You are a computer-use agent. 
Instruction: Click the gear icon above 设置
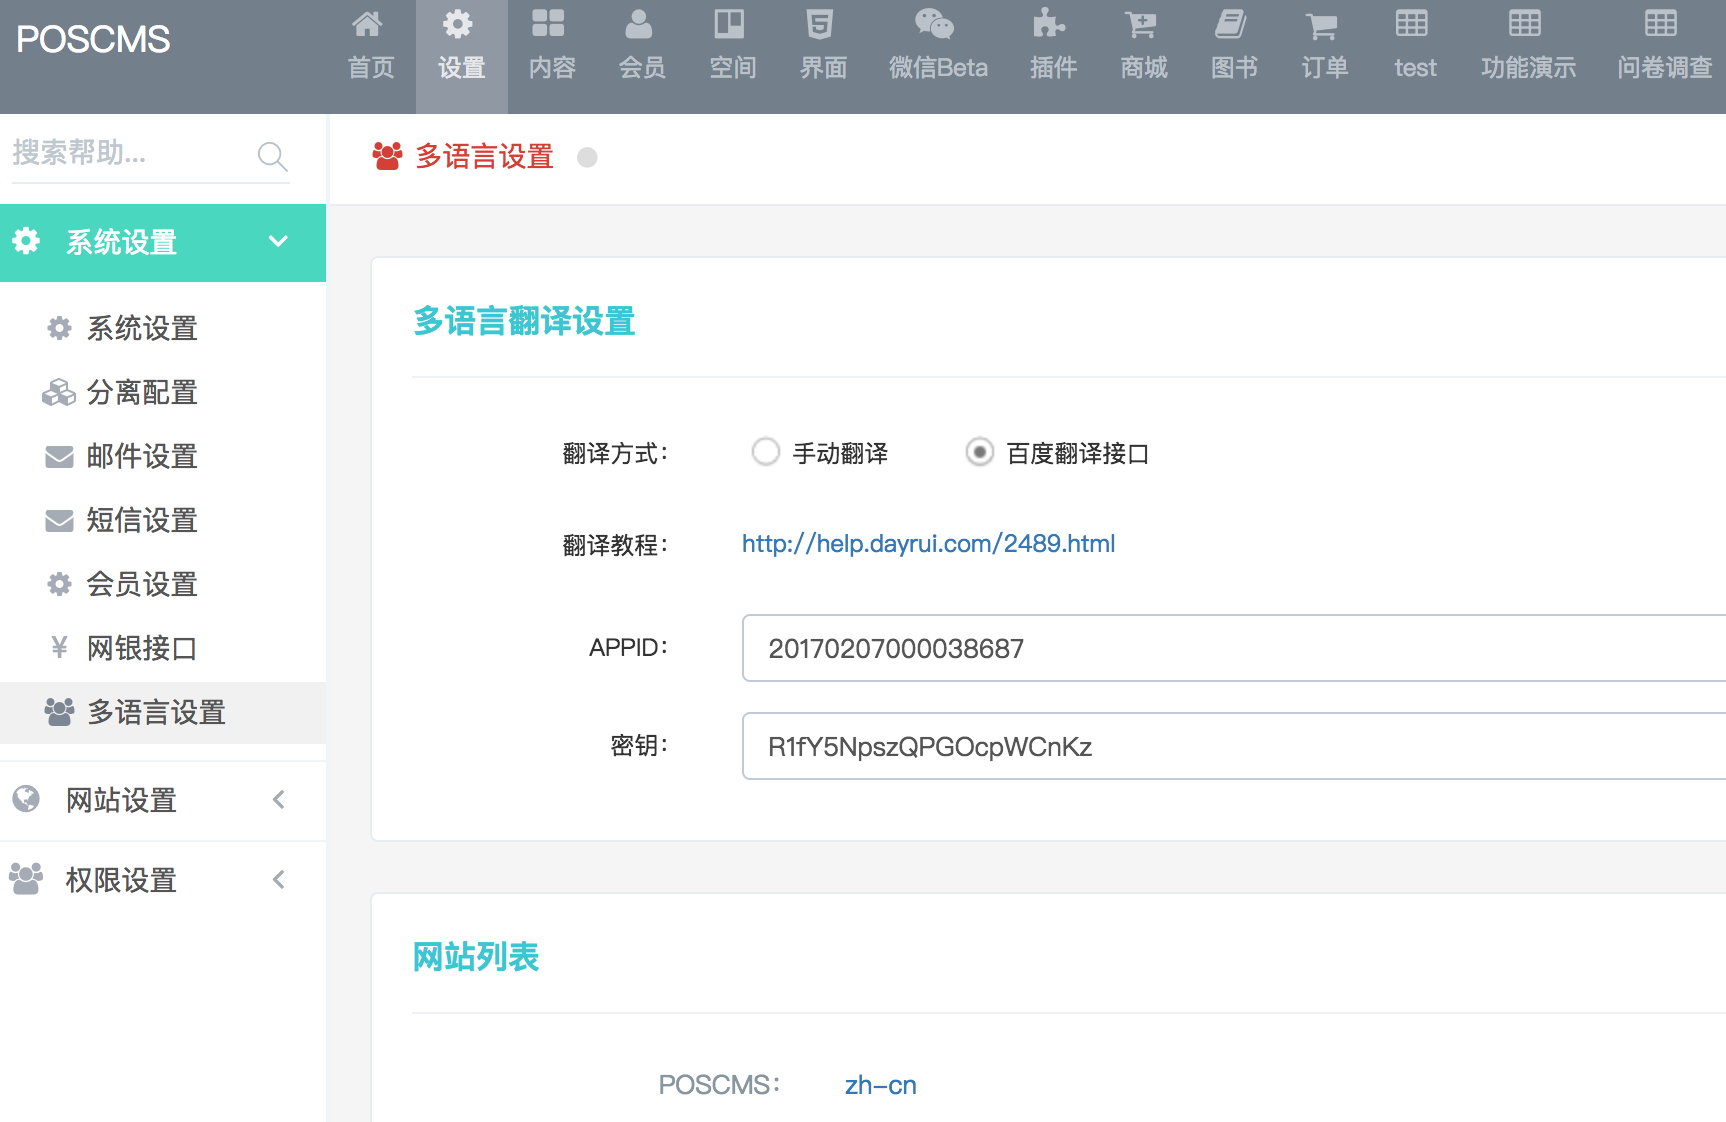point(458,23)
